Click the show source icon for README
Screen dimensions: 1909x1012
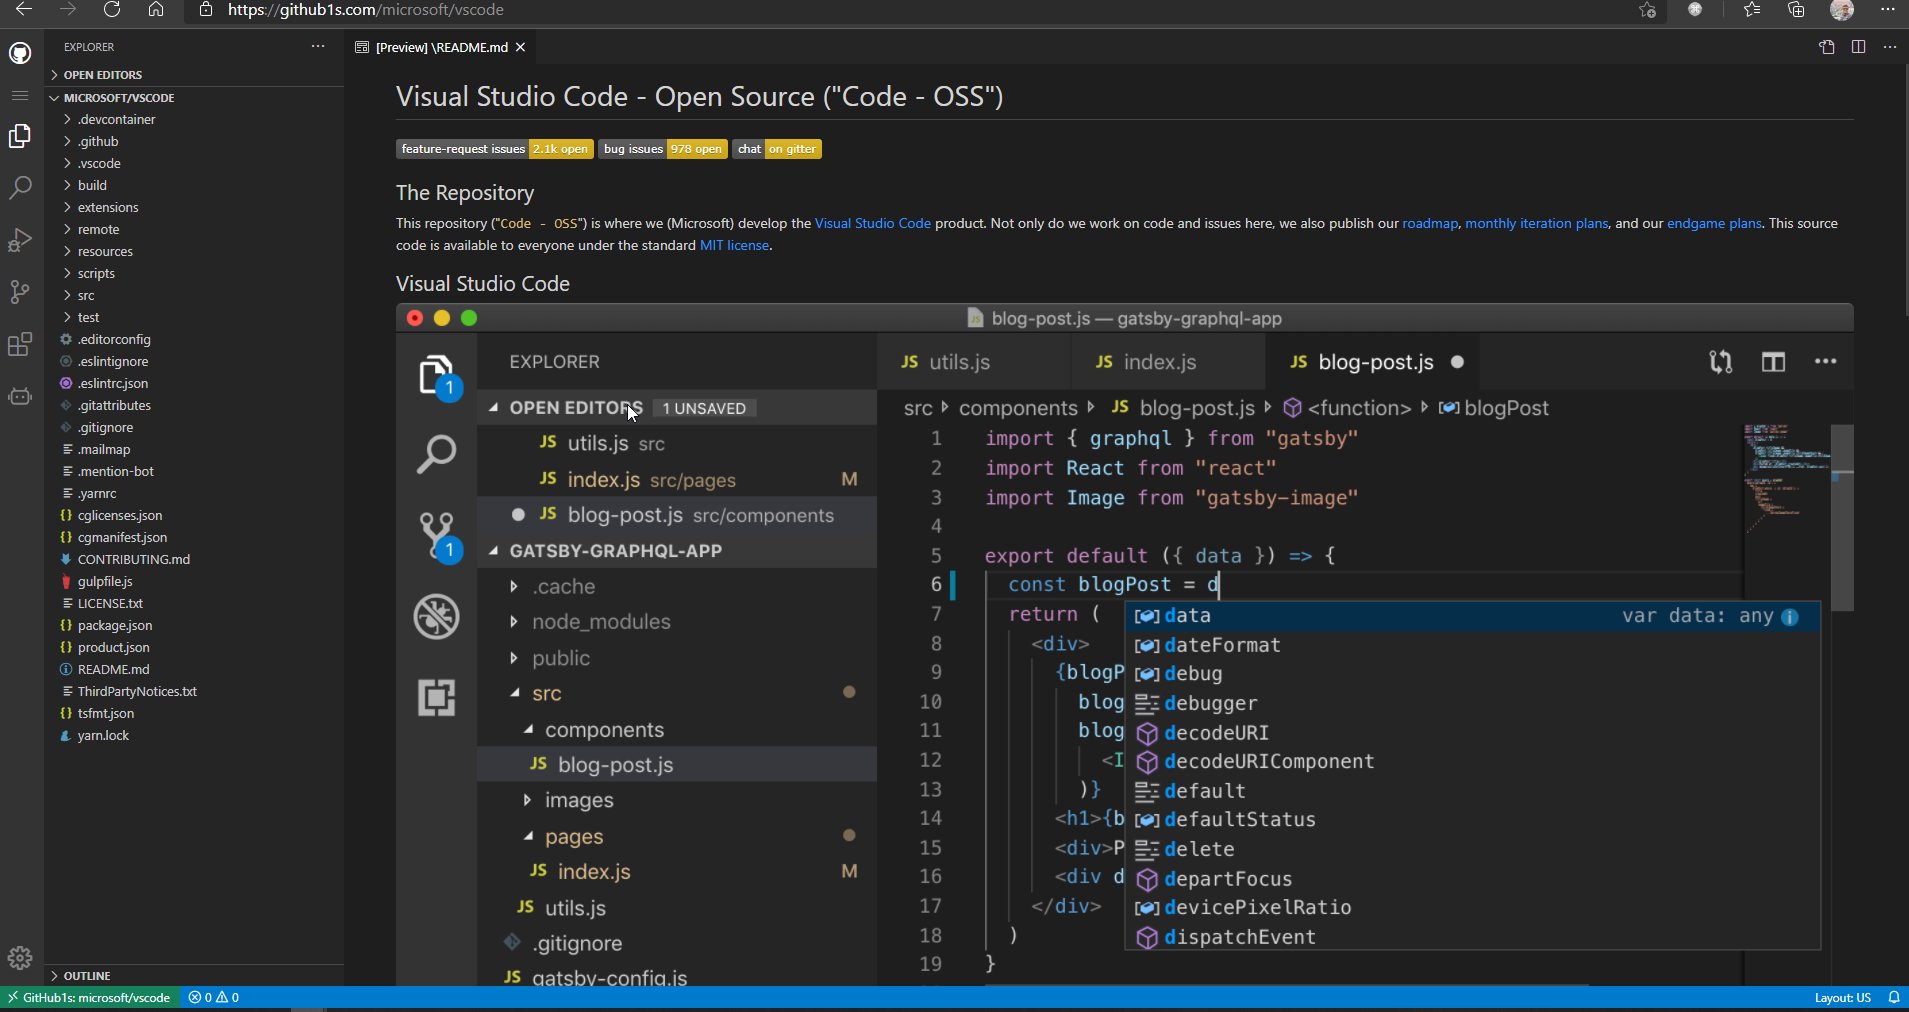(1827, 47)
